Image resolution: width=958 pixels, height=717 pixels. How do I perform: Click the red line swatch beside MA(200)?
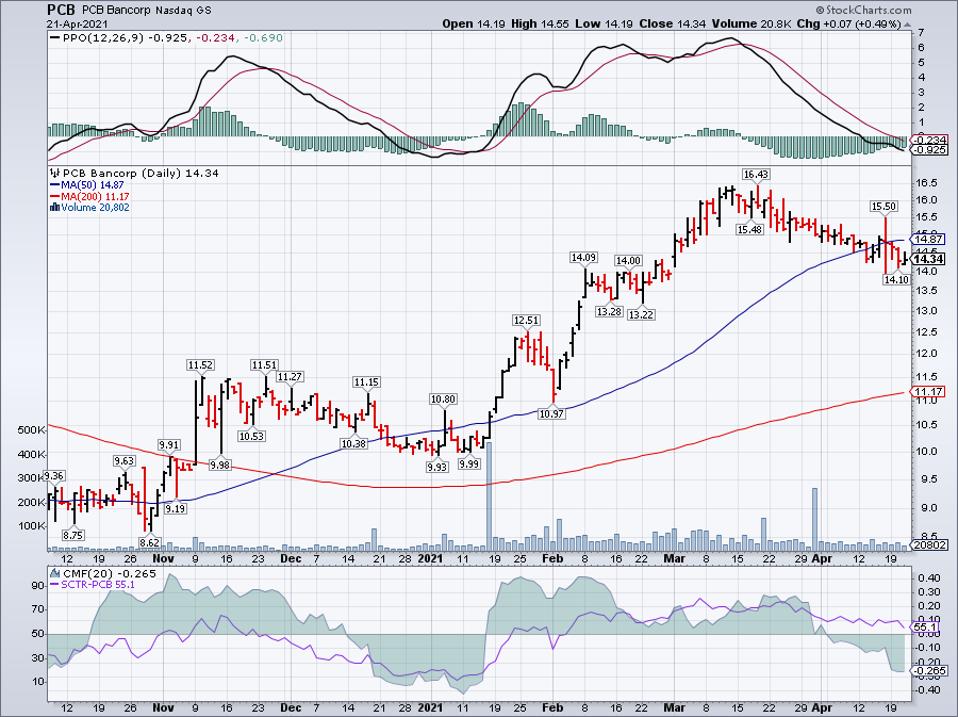pos(54,196)
